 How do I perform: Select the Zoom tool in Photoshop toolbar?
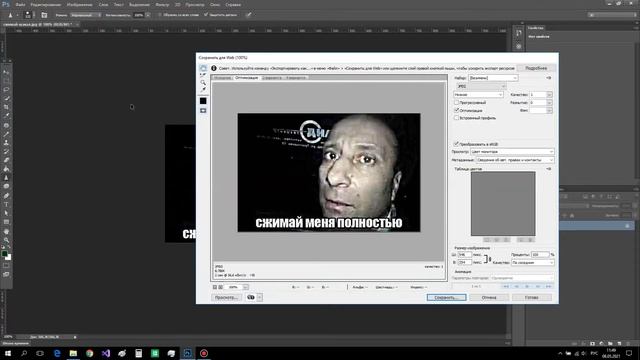pyautogui.click(x=6, y=240)
